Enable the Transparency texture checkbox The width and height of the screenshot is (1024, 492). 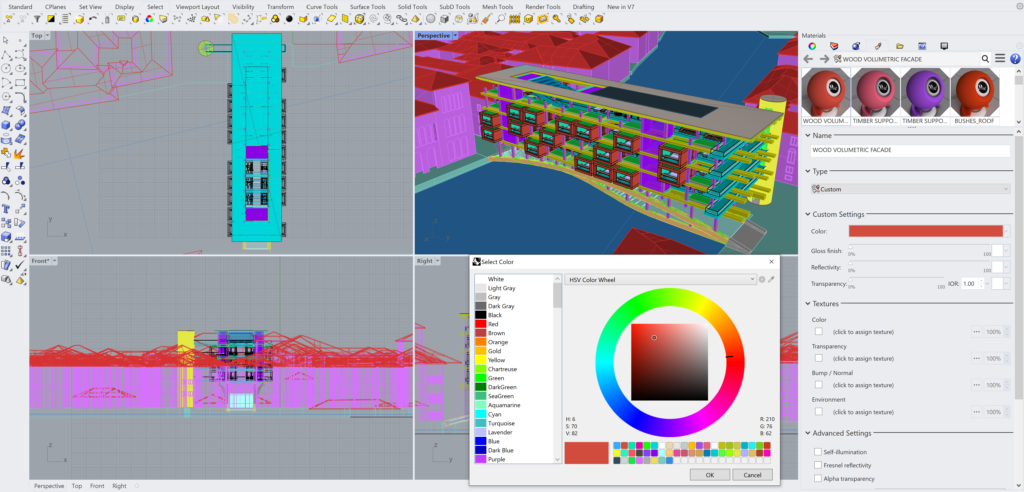coord(818,358)
